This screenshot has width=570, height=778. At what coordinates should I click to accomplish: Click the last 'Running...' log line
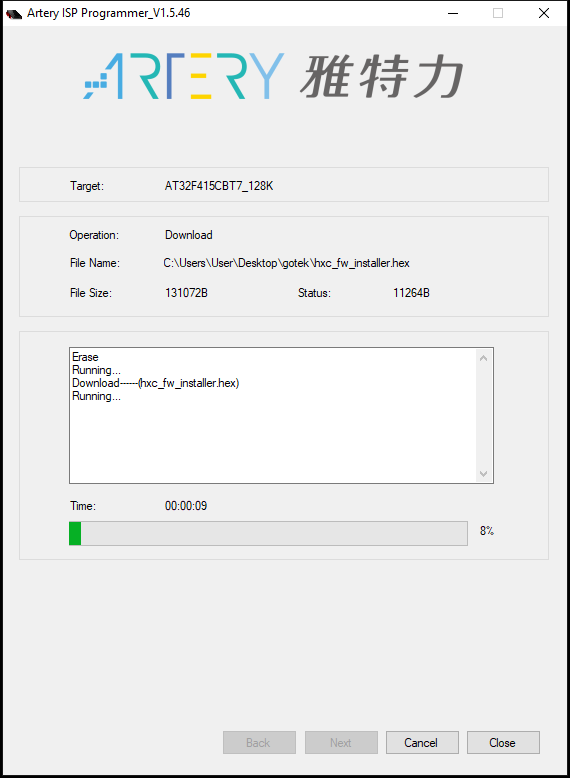click(96, 396)
